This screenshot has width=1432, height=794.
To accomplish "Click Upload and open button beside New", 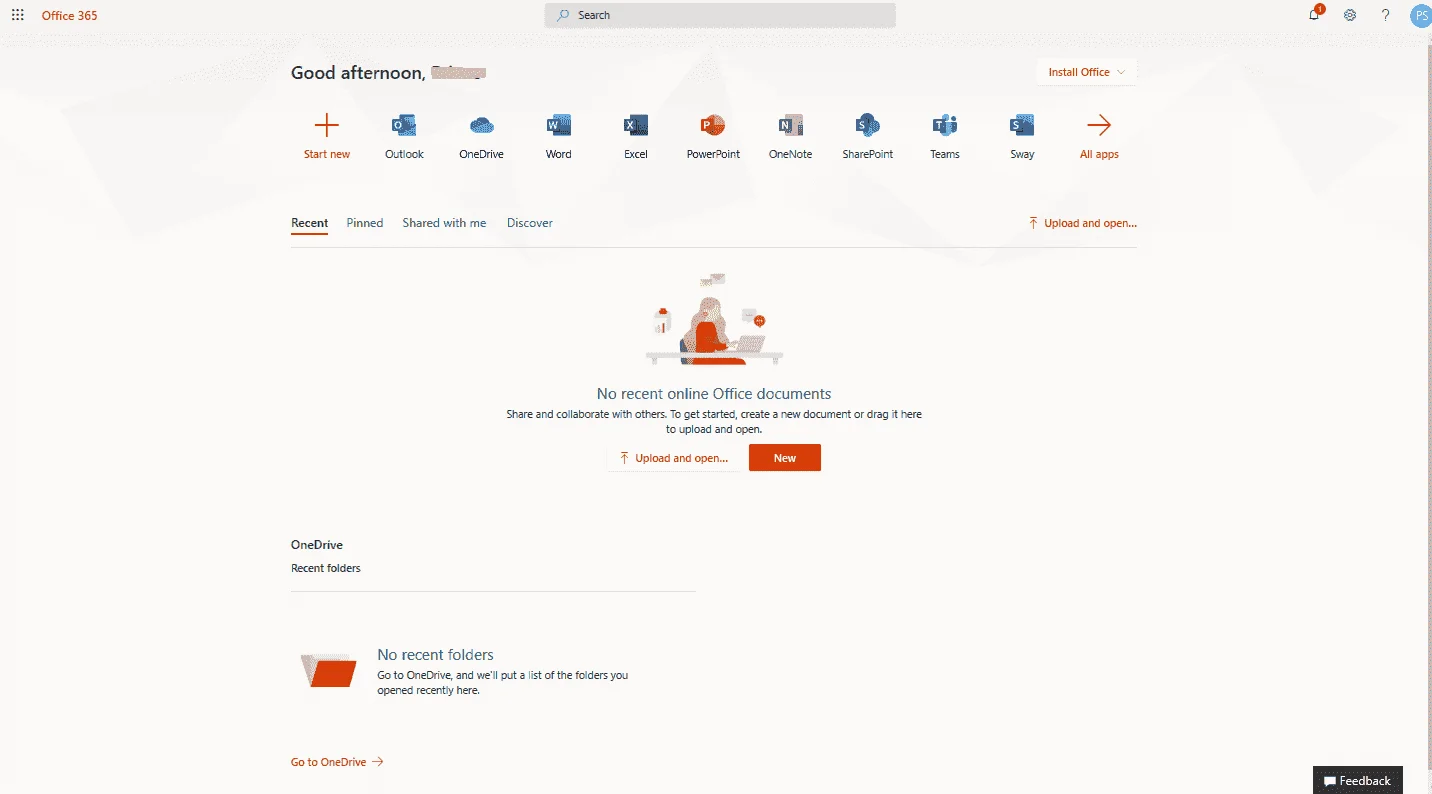I will tap(674, 458).
